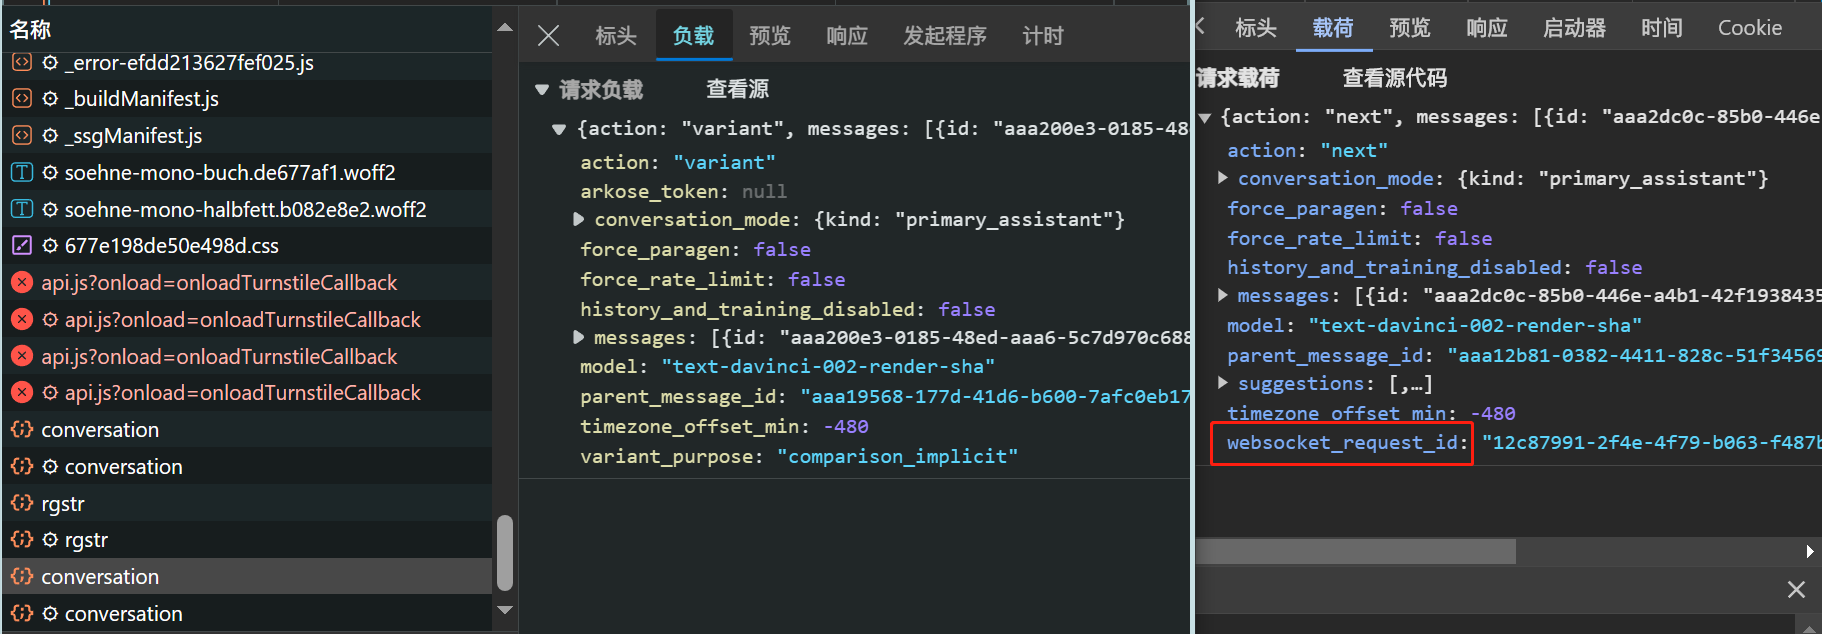Expand conversation_mode in the variant payload
This screenshot has height=634, width=1822.
pos(578,219)
